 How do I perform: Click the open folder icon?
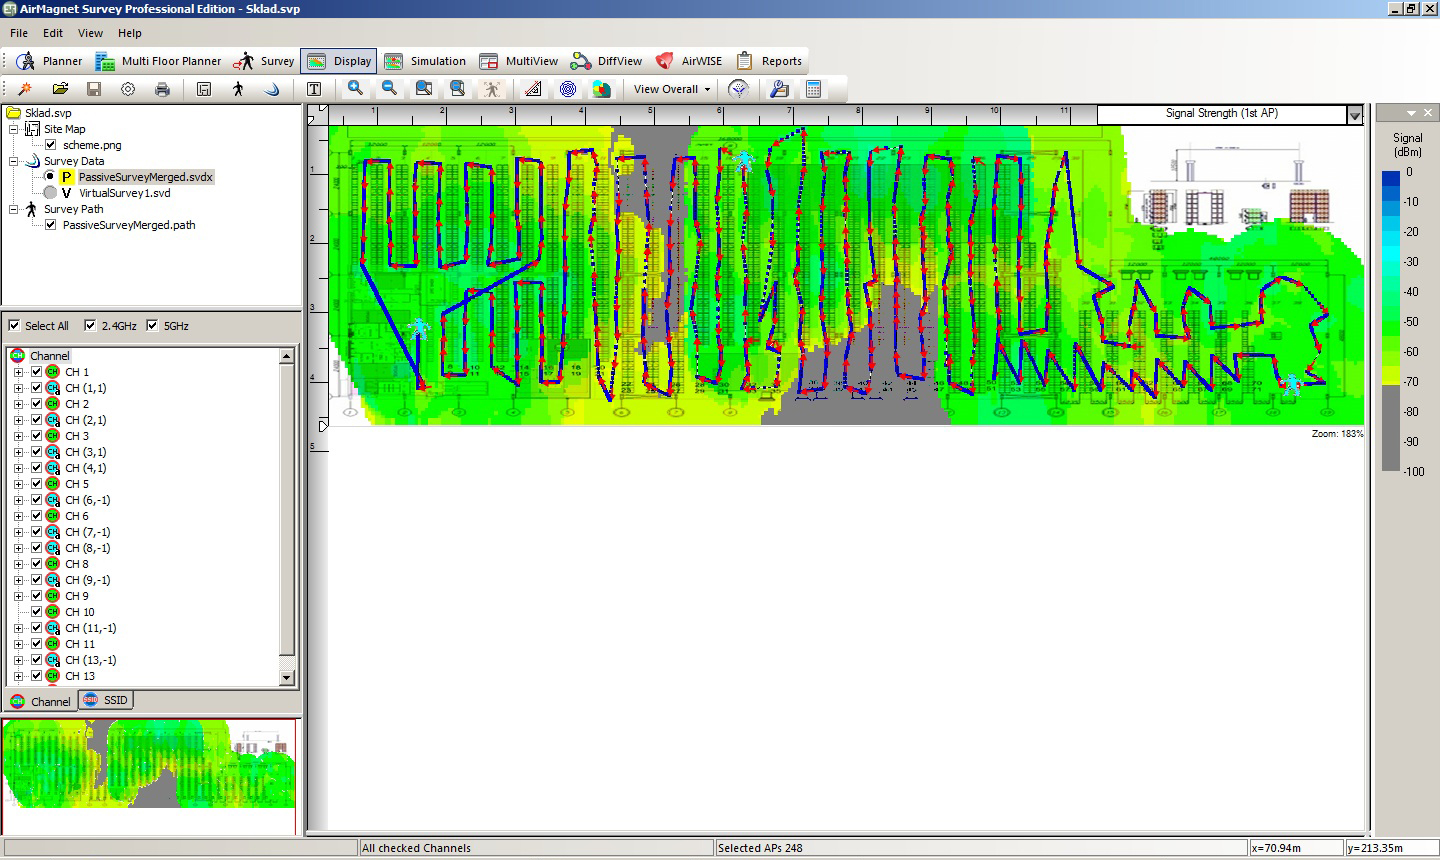pyautogui.click(x=60, y=89)
